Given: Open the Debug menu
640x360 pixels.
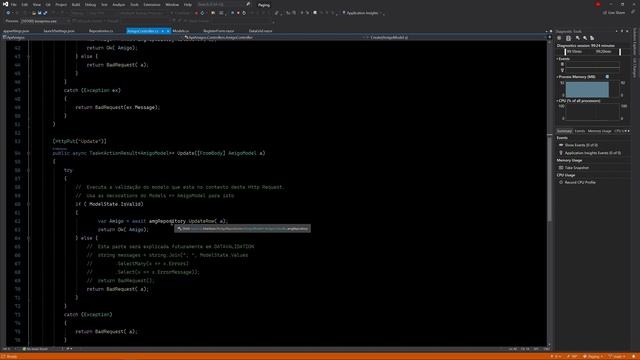Looking at the screenshot, I should pyautogui.click(x=90, y=5).
